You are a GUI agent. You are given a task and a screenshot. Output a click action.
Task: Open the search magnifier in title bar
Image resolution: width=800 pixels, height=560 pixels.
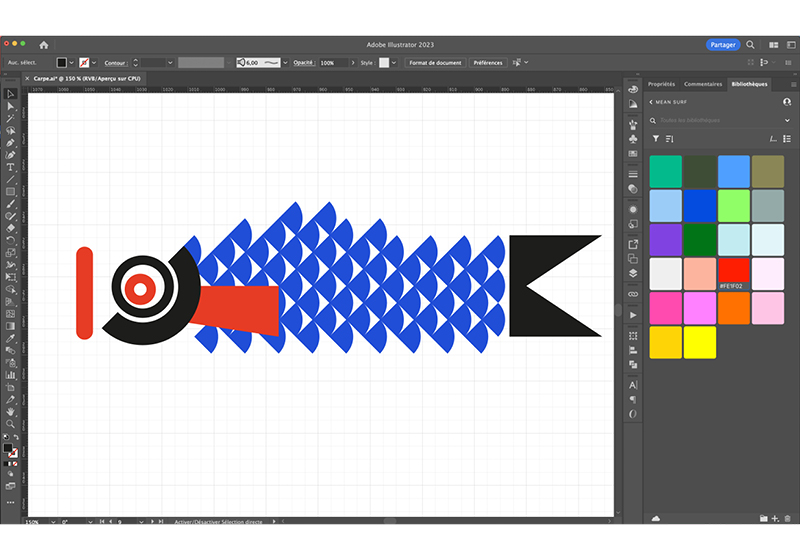750,45
